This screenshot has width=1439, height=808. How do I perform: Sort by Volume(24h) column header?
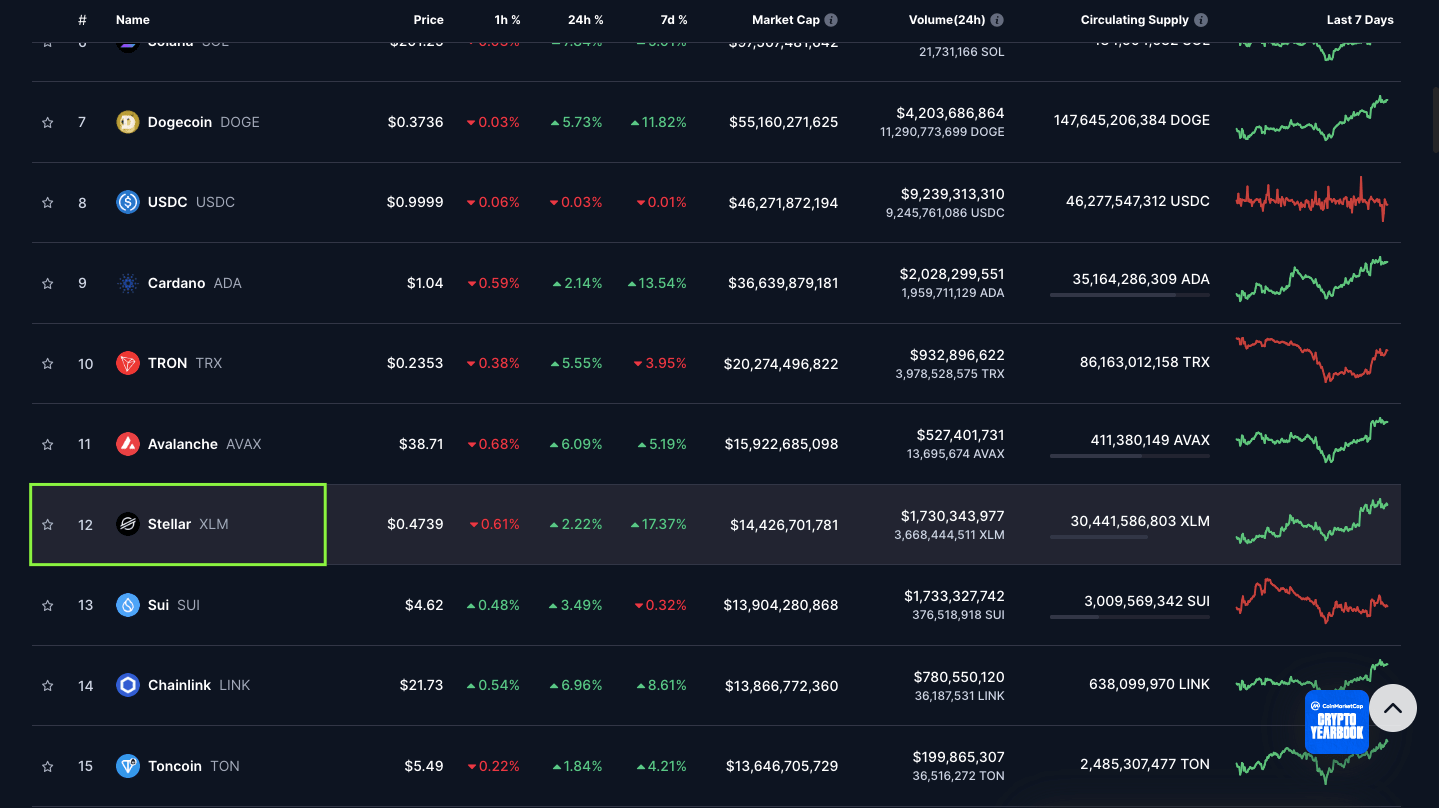coord(947,20)
